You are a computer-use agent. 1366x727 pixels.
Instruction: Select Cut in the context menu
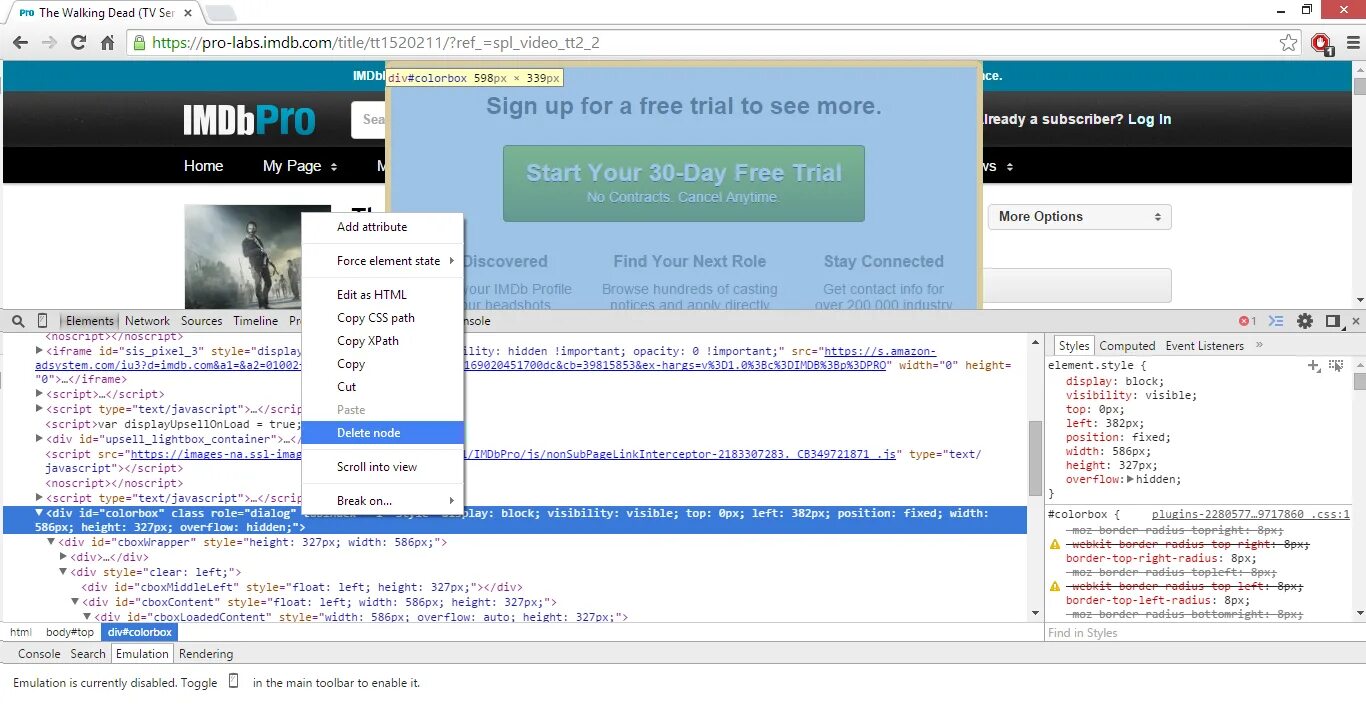(x=383, y=387)
